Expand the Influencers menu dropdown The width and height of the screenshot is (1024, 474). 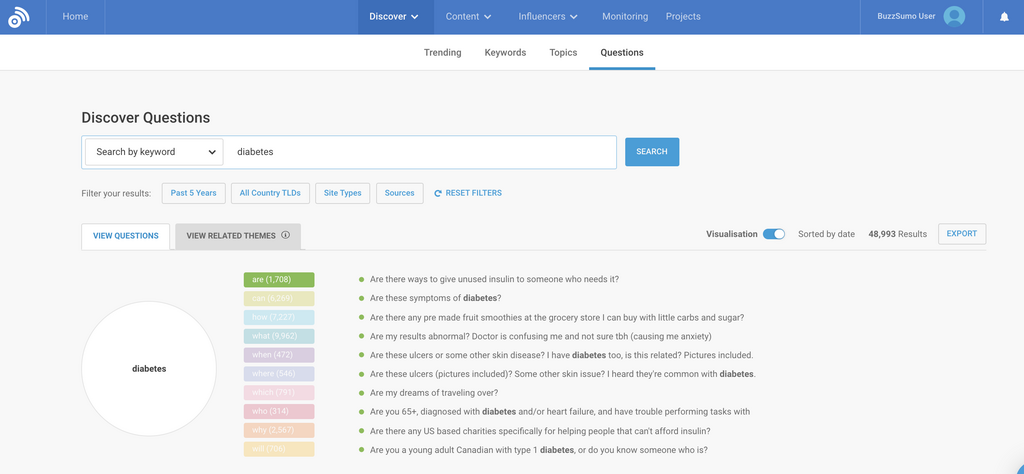tap(548, 17)
